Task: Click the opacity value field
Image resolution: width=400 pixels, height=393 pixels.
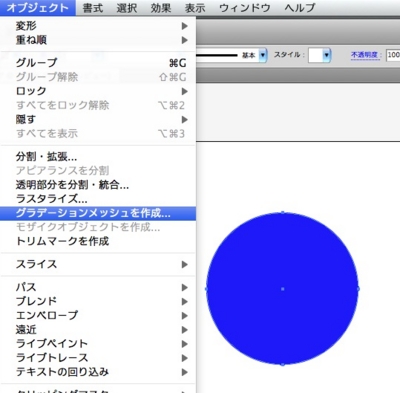Action: (393, 55)
